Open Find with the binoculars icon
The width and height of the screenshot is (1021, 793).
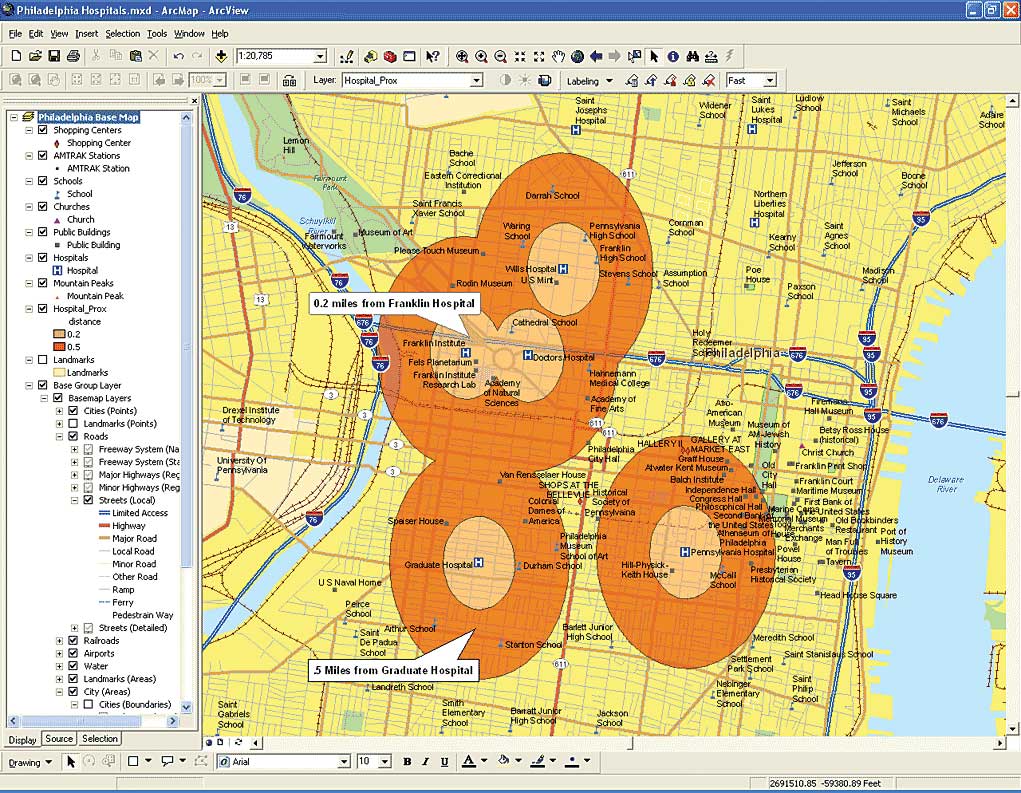tap(692, 57)
